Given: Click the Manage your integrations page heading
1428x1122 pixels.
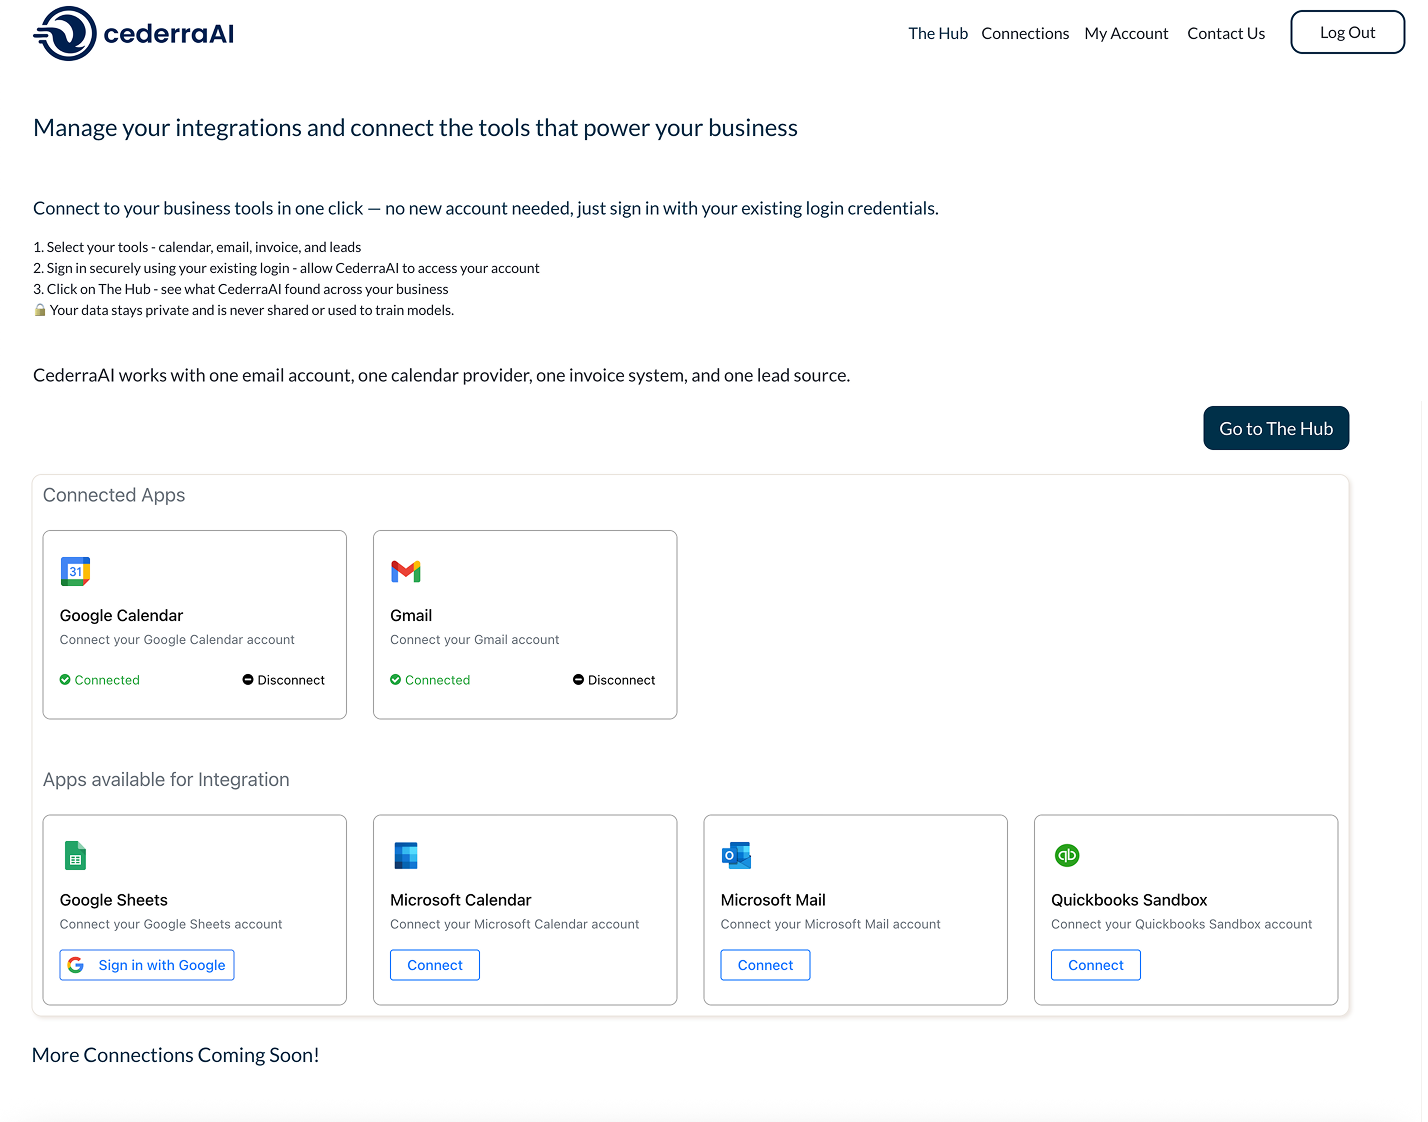Looking at the screenshot, I should point(415,128).
